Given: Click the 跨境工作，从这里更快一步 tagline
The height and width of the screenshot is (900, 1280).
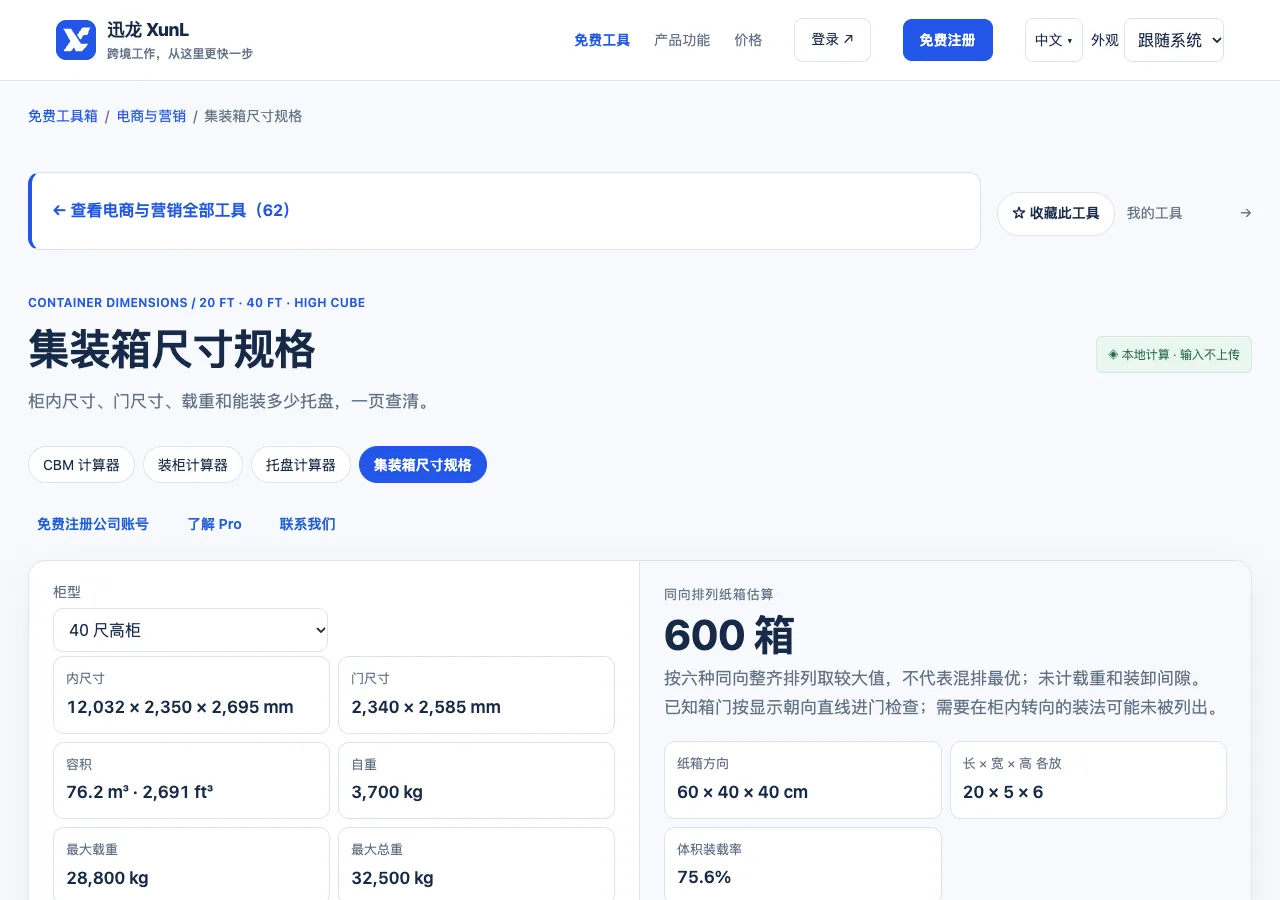Looking at the screenshot, I should [180, 54].
